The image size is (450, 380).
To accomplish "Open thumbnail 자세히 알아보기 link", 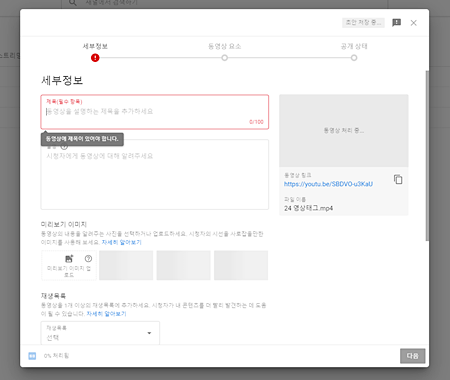I will pyautogui.click(x=121, y=242).
